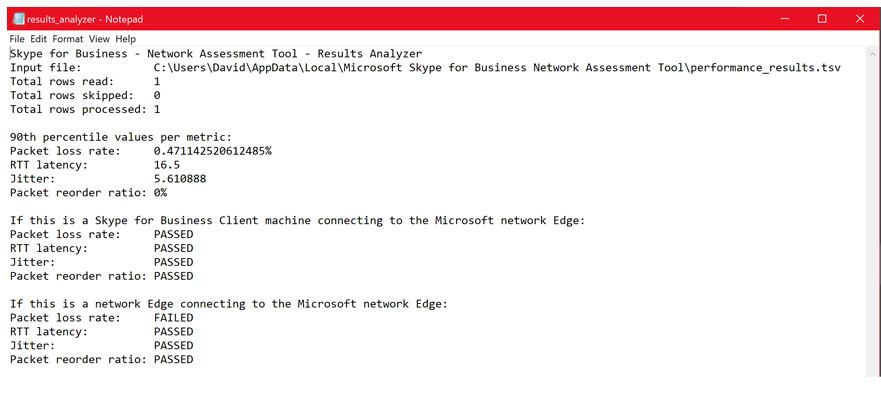Image resolution: width=881 pixels, height=394 pixels.
Task: Click the vertical scrollbar up arrow
Action: tap(873, 54)
